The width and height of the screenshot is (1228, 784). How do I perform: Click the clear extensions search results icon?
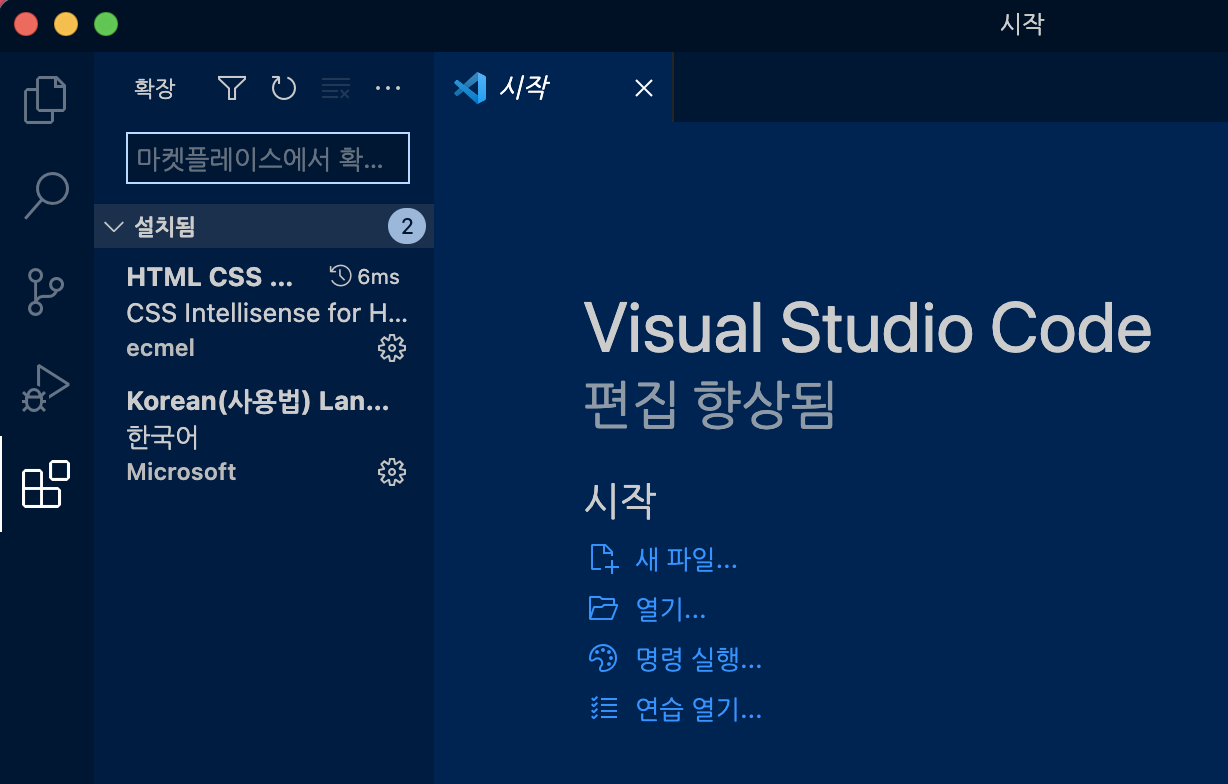tap(336, 88)
